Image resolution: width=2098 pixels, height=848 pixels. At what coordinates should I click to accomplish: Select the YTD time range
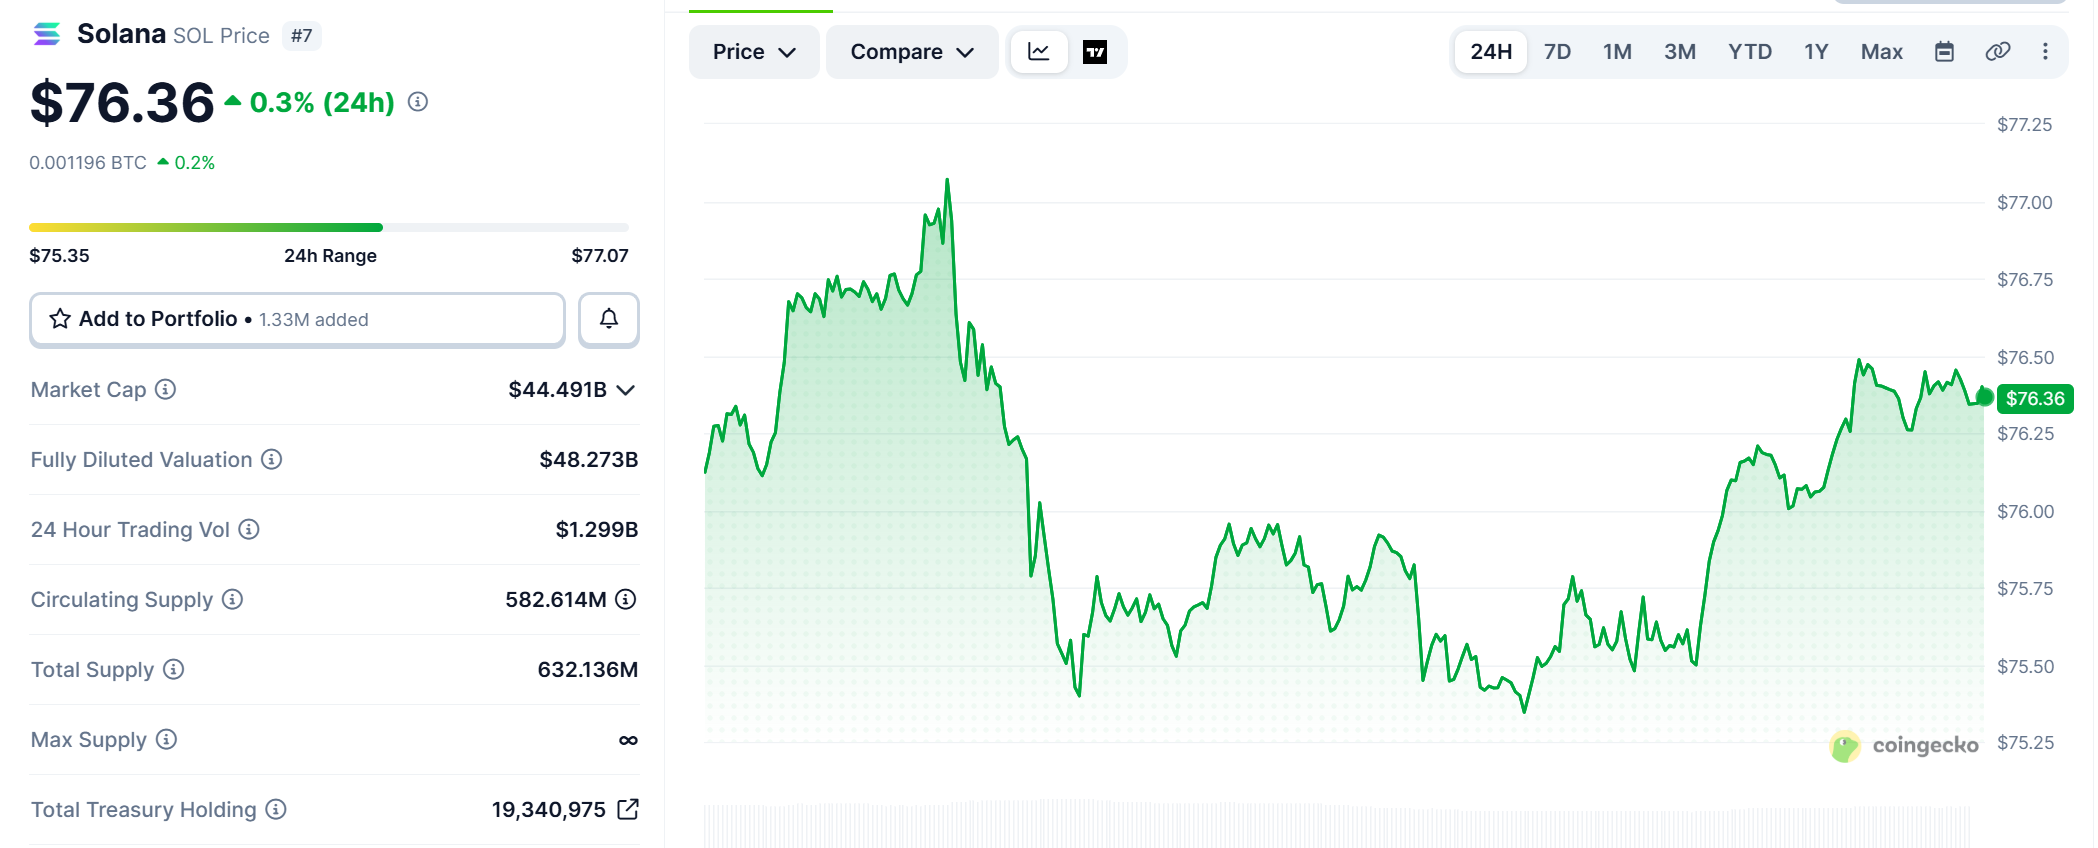click(1750, 52)
